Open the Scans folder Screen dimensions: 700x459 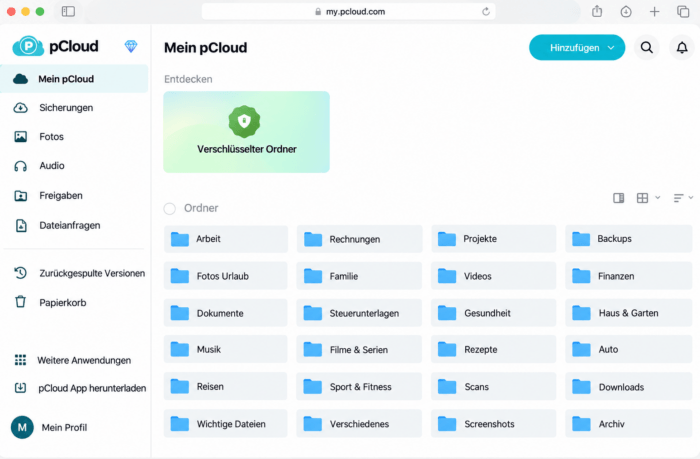click(493, 387)
